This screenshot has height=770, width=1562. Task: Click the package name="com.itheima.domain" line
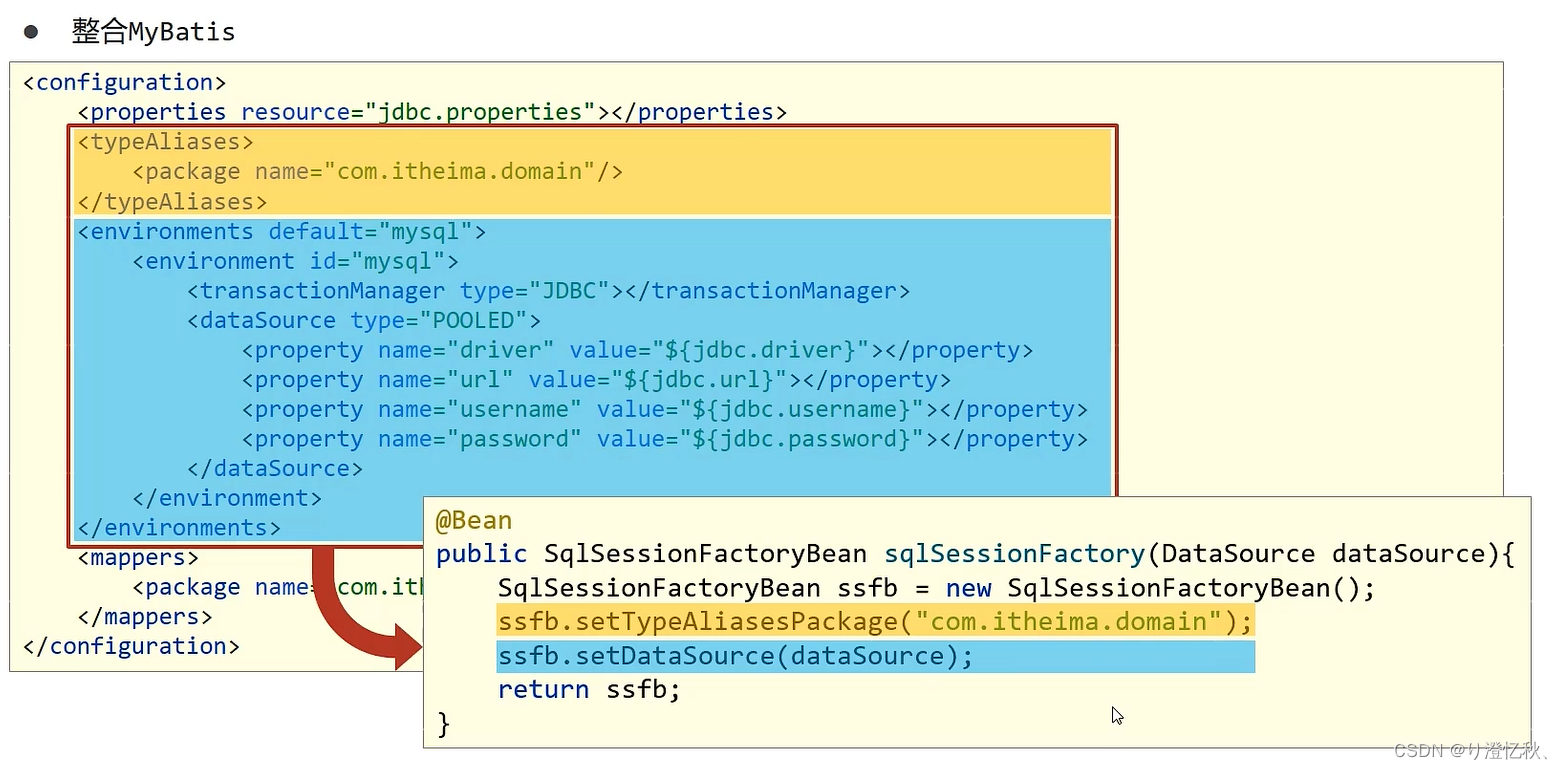tap(377, 172)
